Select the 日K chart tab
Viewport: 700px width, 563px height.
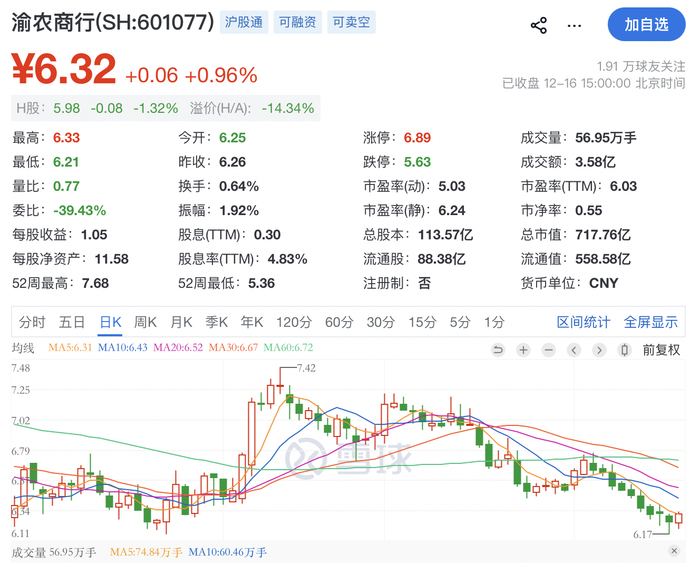[110, 322]
